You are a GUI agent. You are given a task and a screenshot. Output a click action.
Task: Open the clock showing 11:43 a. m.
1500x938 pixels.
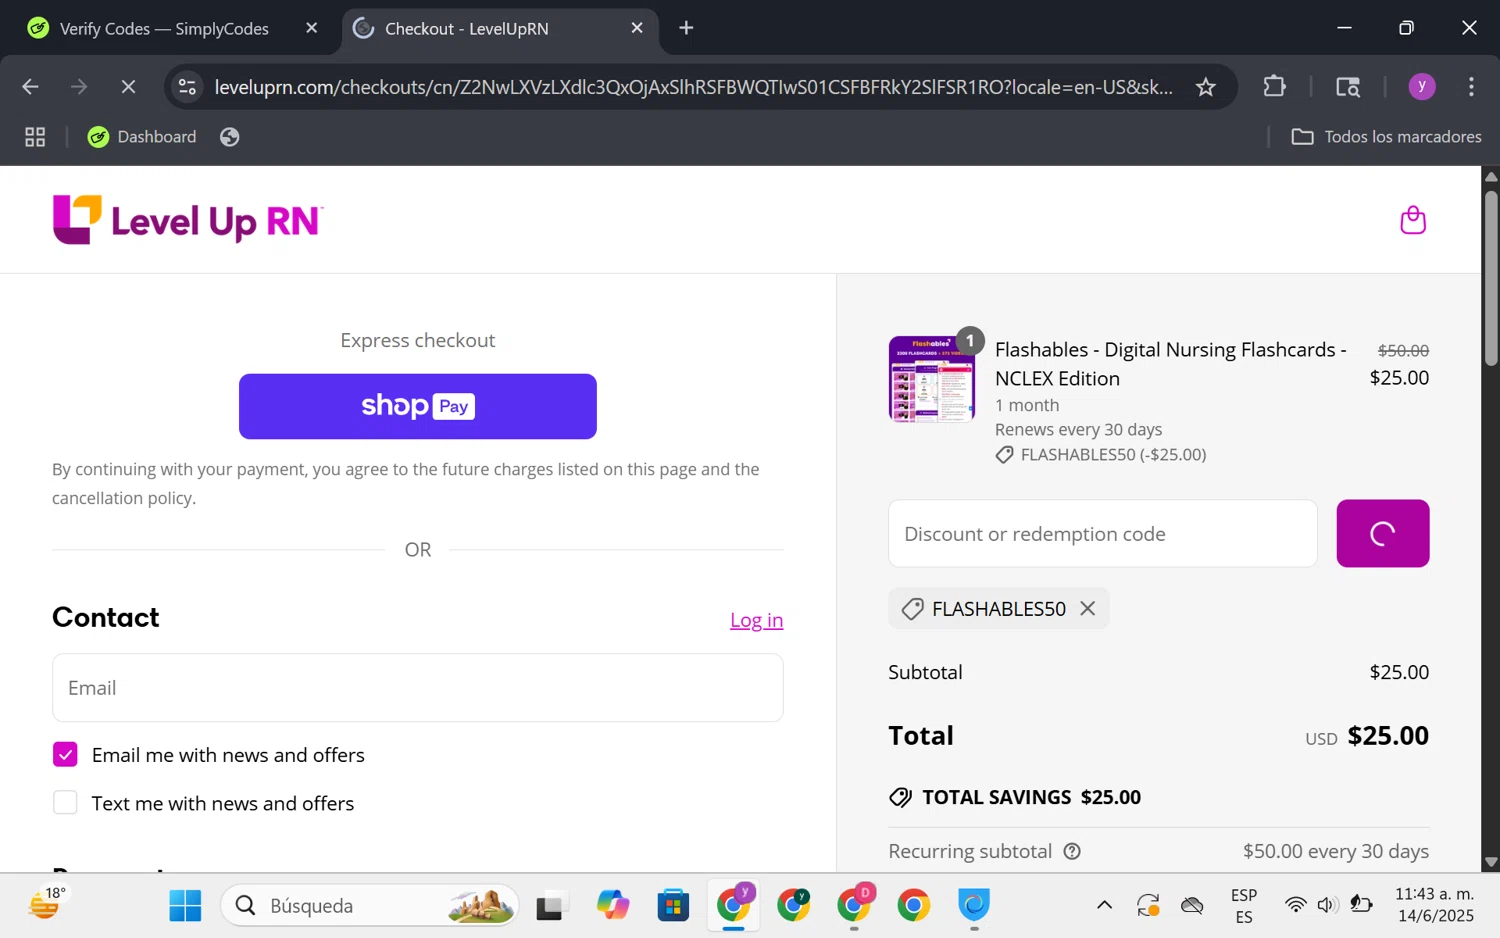click(x=1434, y=906)
